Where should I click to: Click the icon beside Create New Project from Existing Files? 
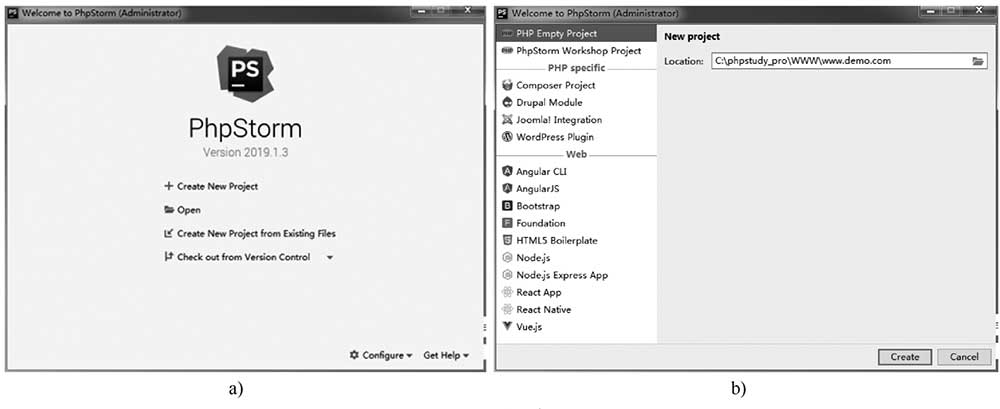(169, 234)
